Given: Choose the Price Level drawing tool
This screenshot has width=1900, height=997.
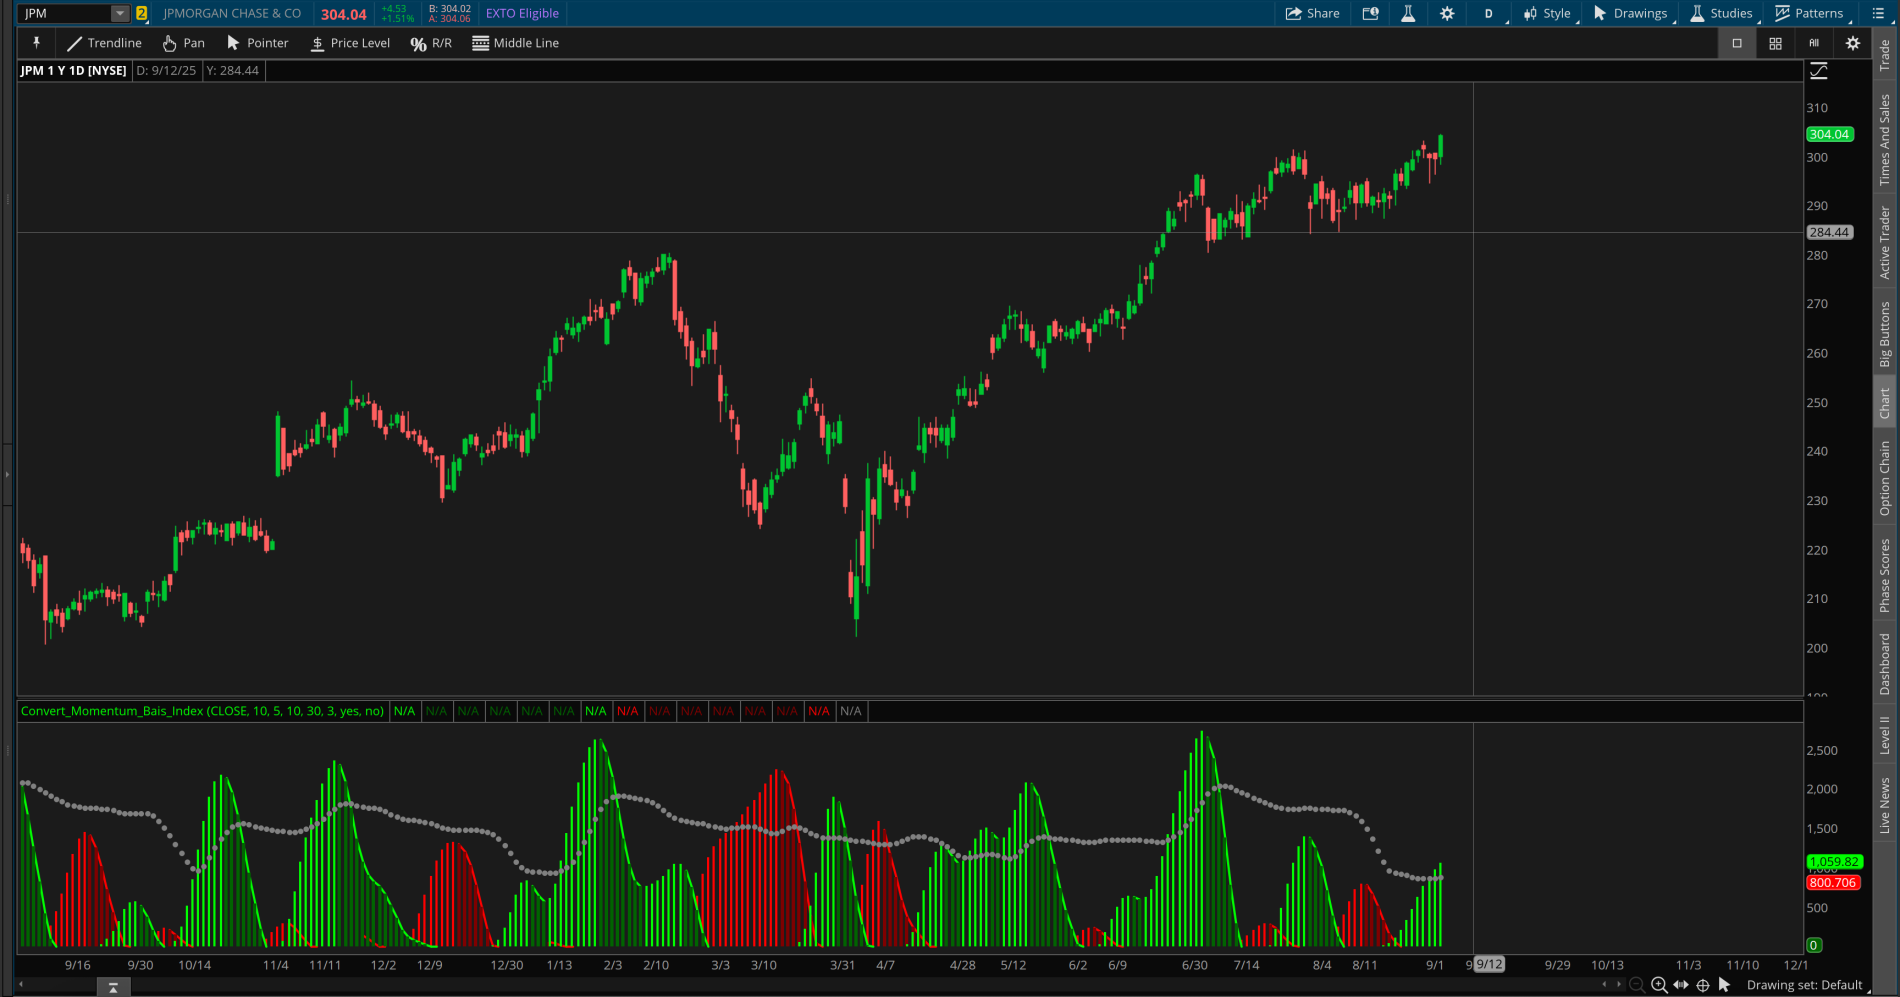Looking at the screenshot, I should coord(349,43).
